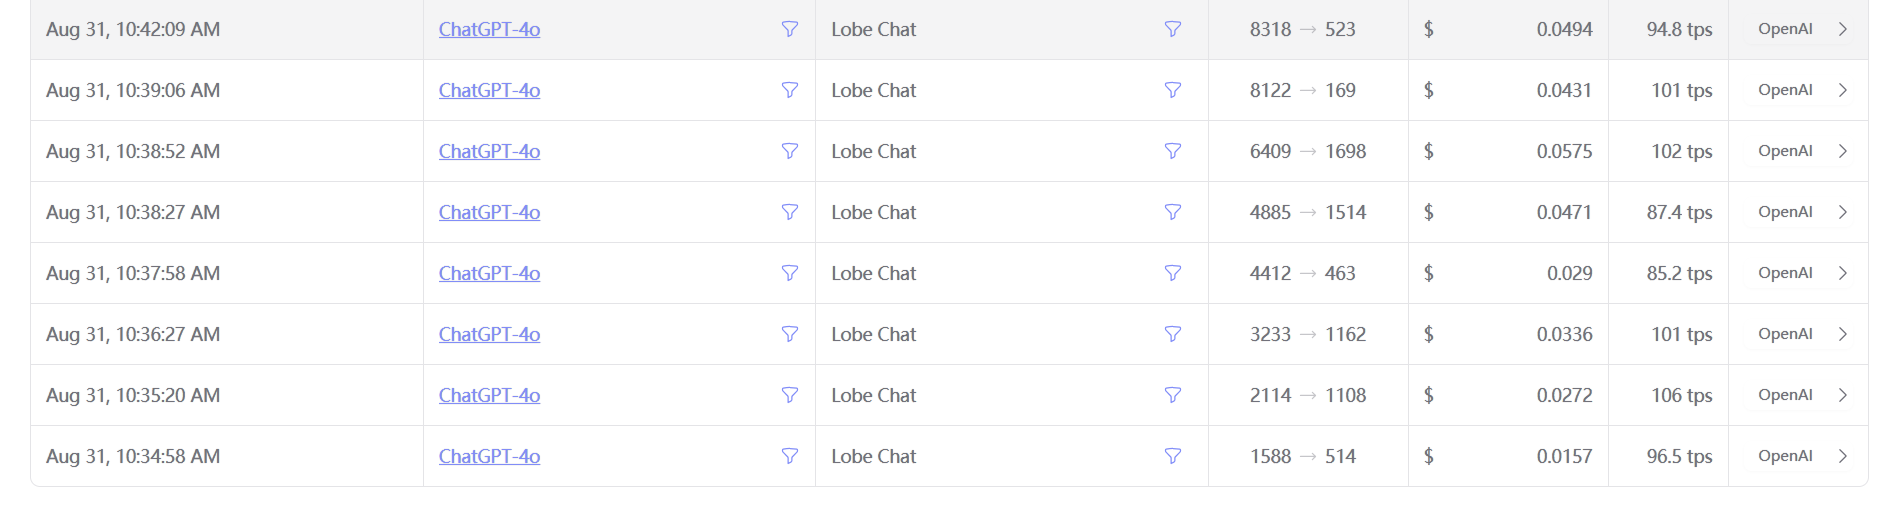The image size is (1898, 524).
Task: Open ChatGPT-4o link in the 10:37:58 AM row
Action: (x=489, y=273)
